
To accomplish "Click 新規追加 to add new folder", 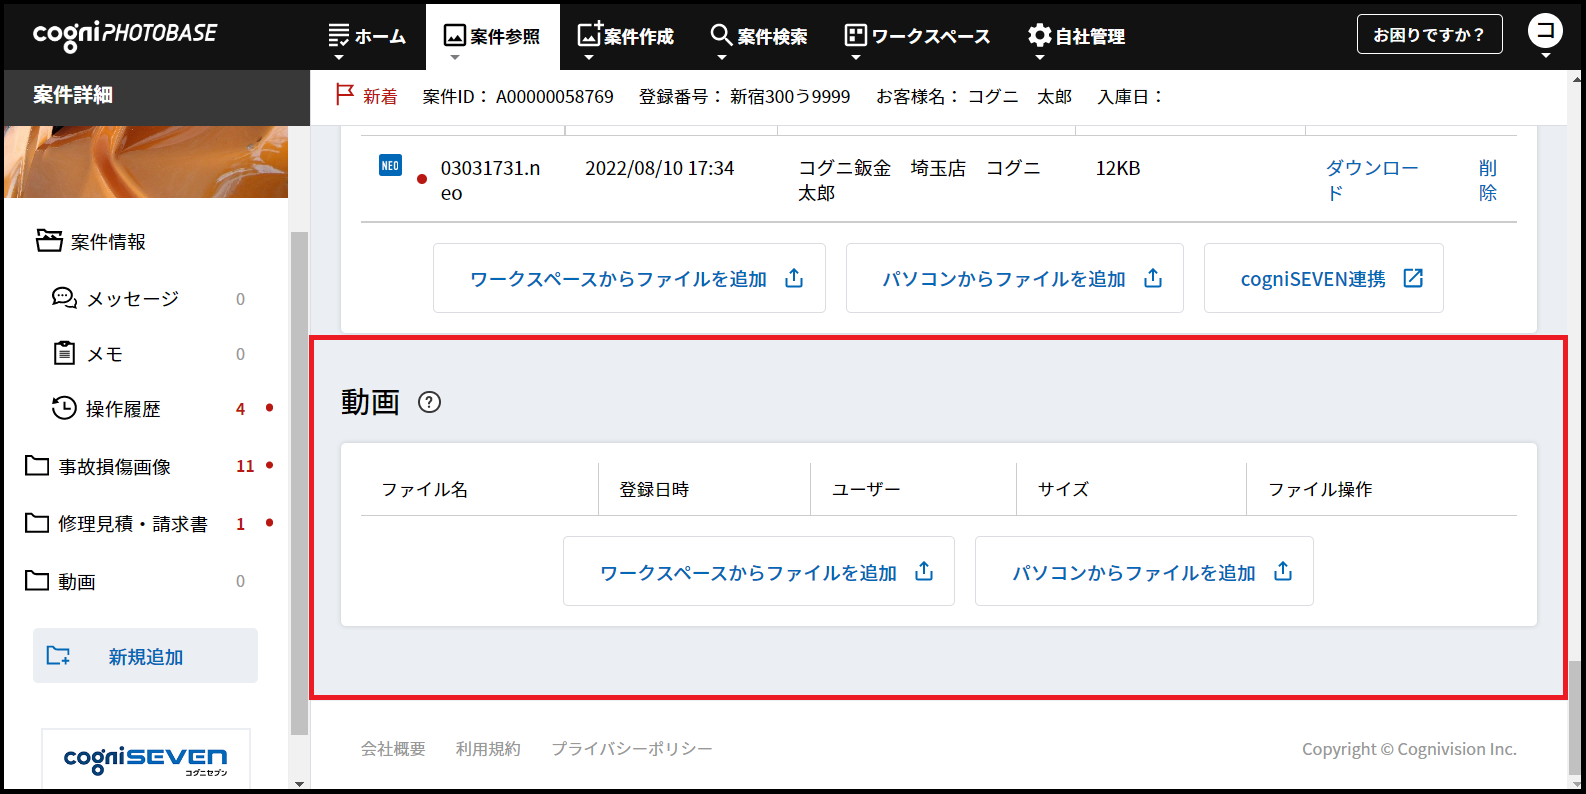I will click(145, 656).
